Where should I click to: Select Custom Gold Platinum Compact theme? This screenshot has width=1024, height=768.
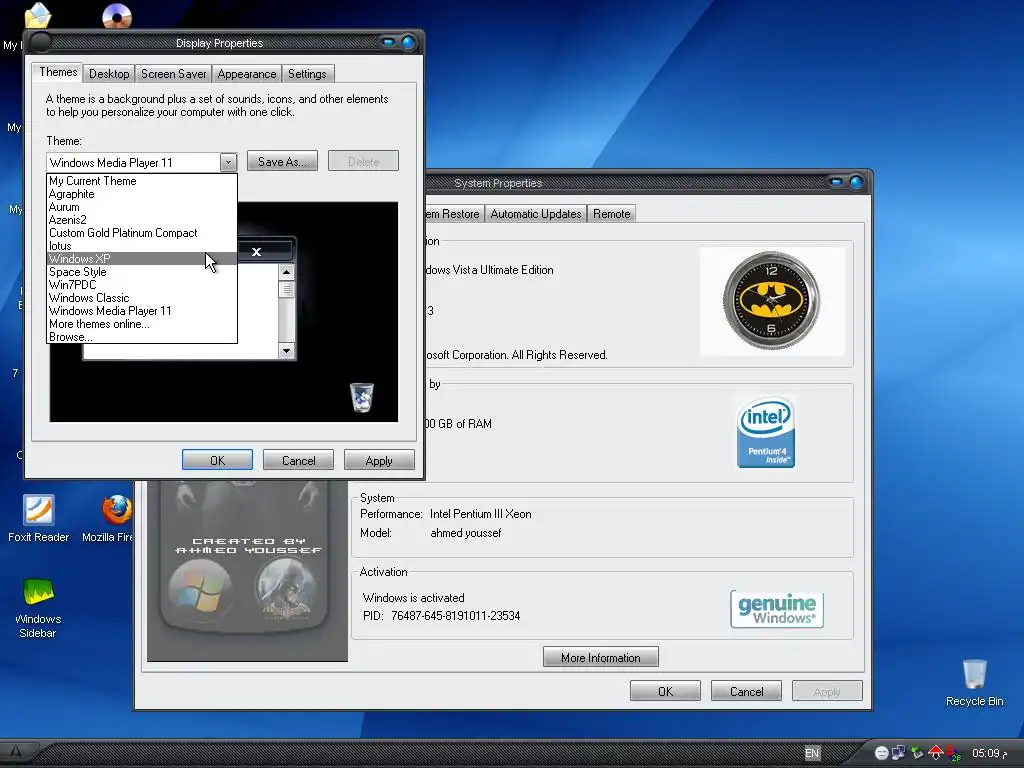(142, 233)
